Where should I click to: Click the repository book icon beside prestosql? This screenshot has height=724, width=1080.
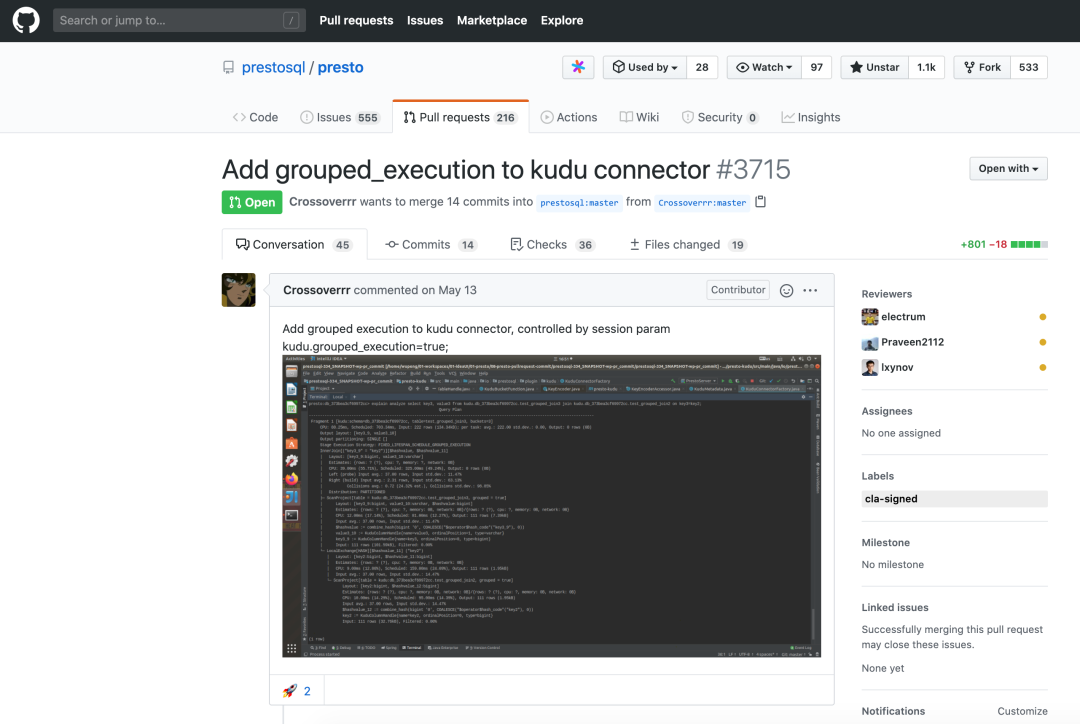229,68
